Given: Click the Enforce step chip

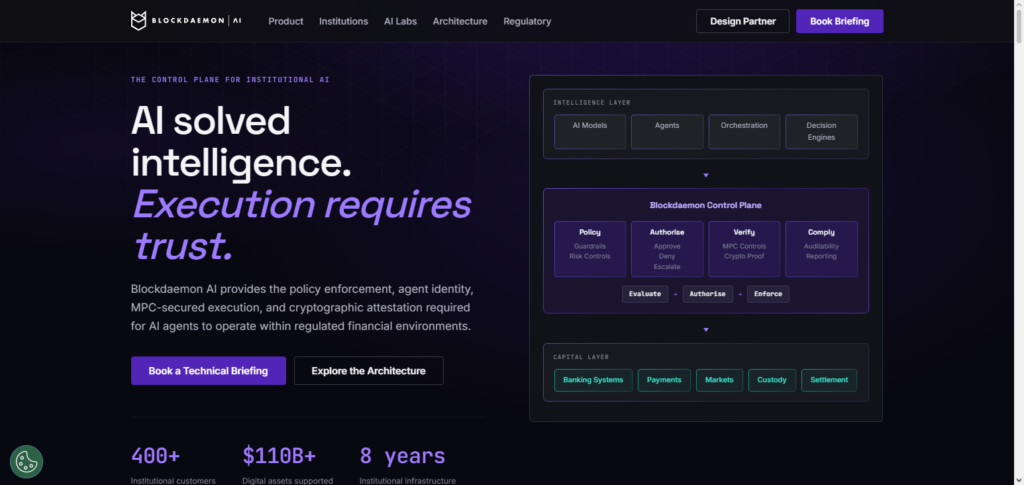Looking at the screenshot, I should 768,294.
